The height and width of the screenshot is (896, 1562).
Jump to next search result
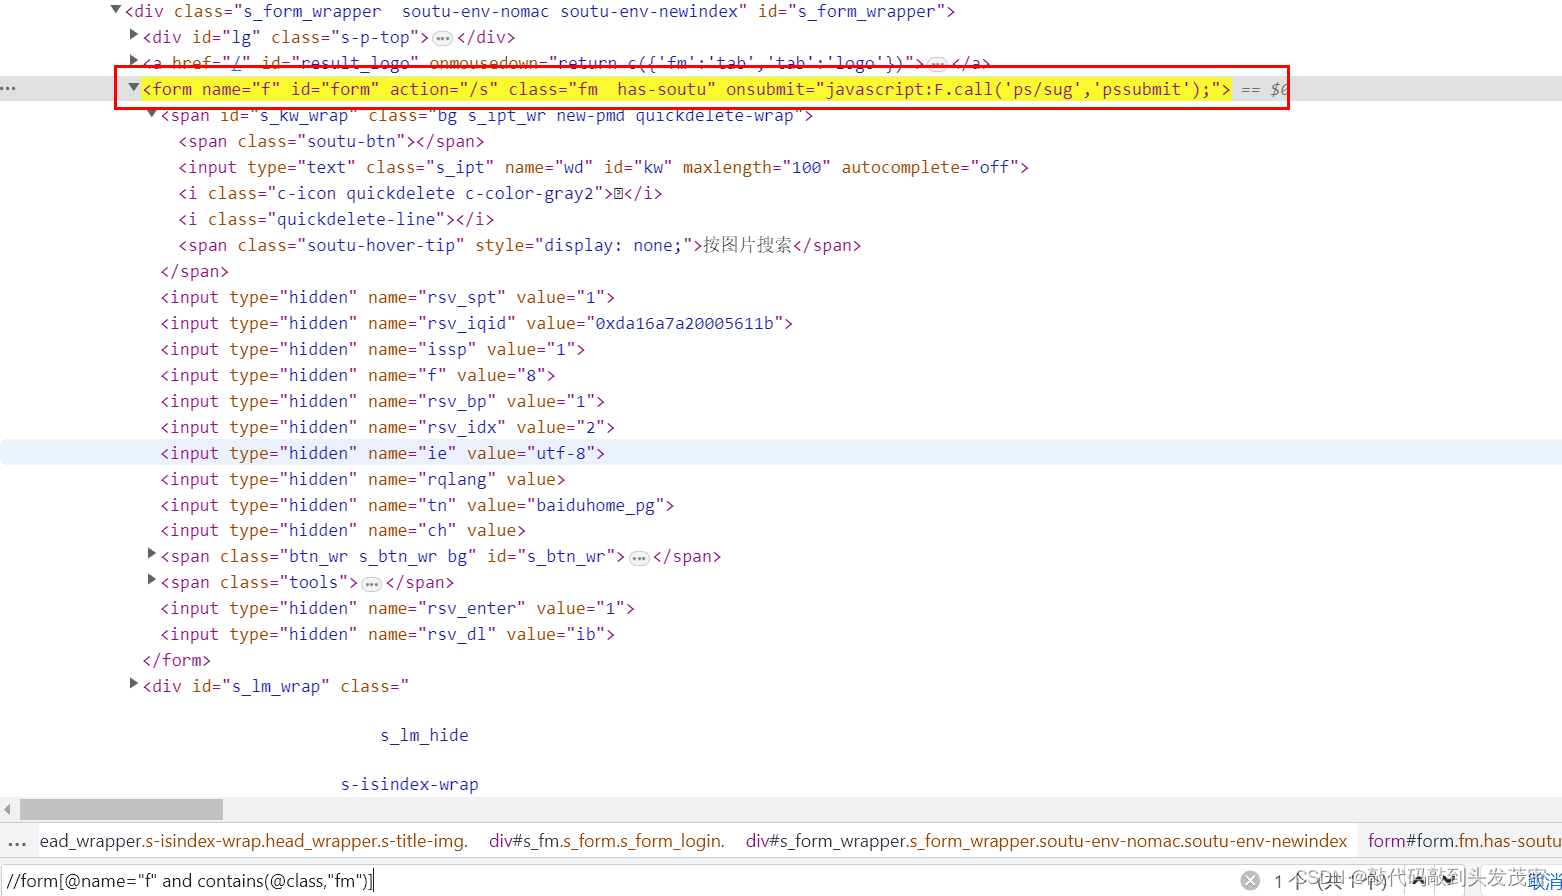coord(1450,880)
